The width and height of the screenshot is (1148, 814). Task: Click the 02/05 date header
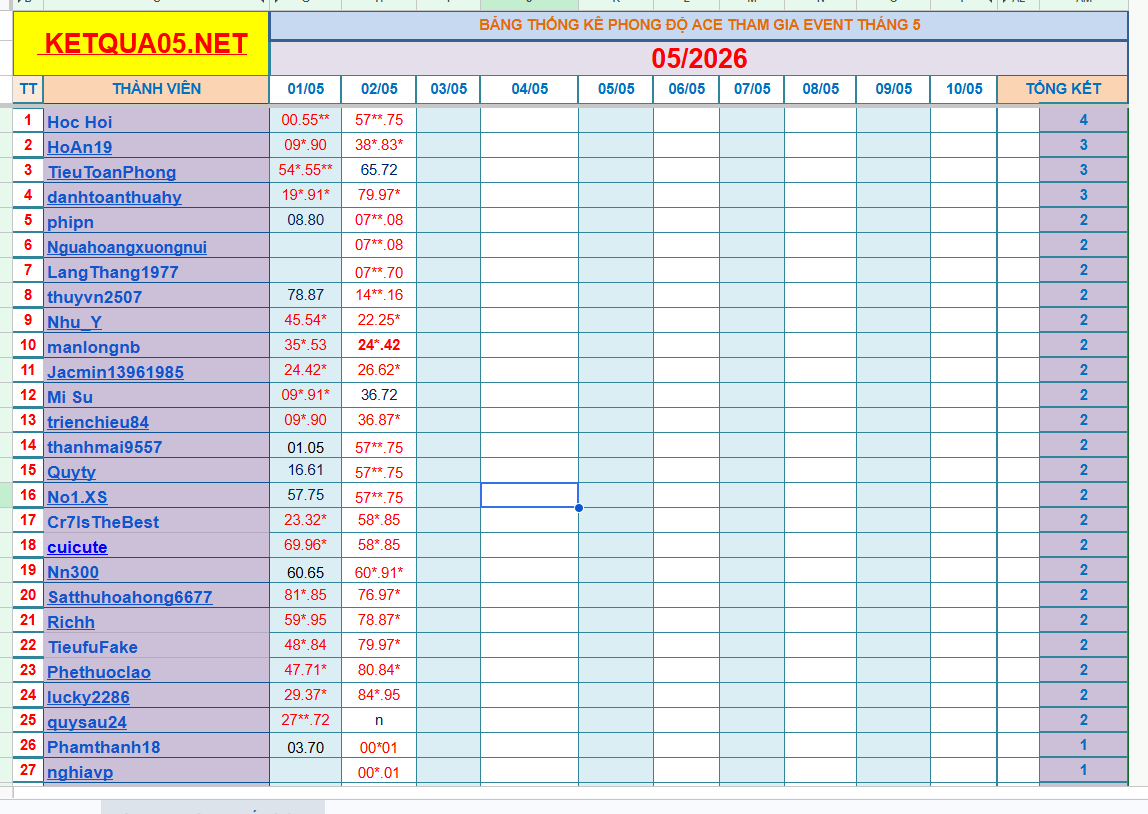[x=379, y=89]
